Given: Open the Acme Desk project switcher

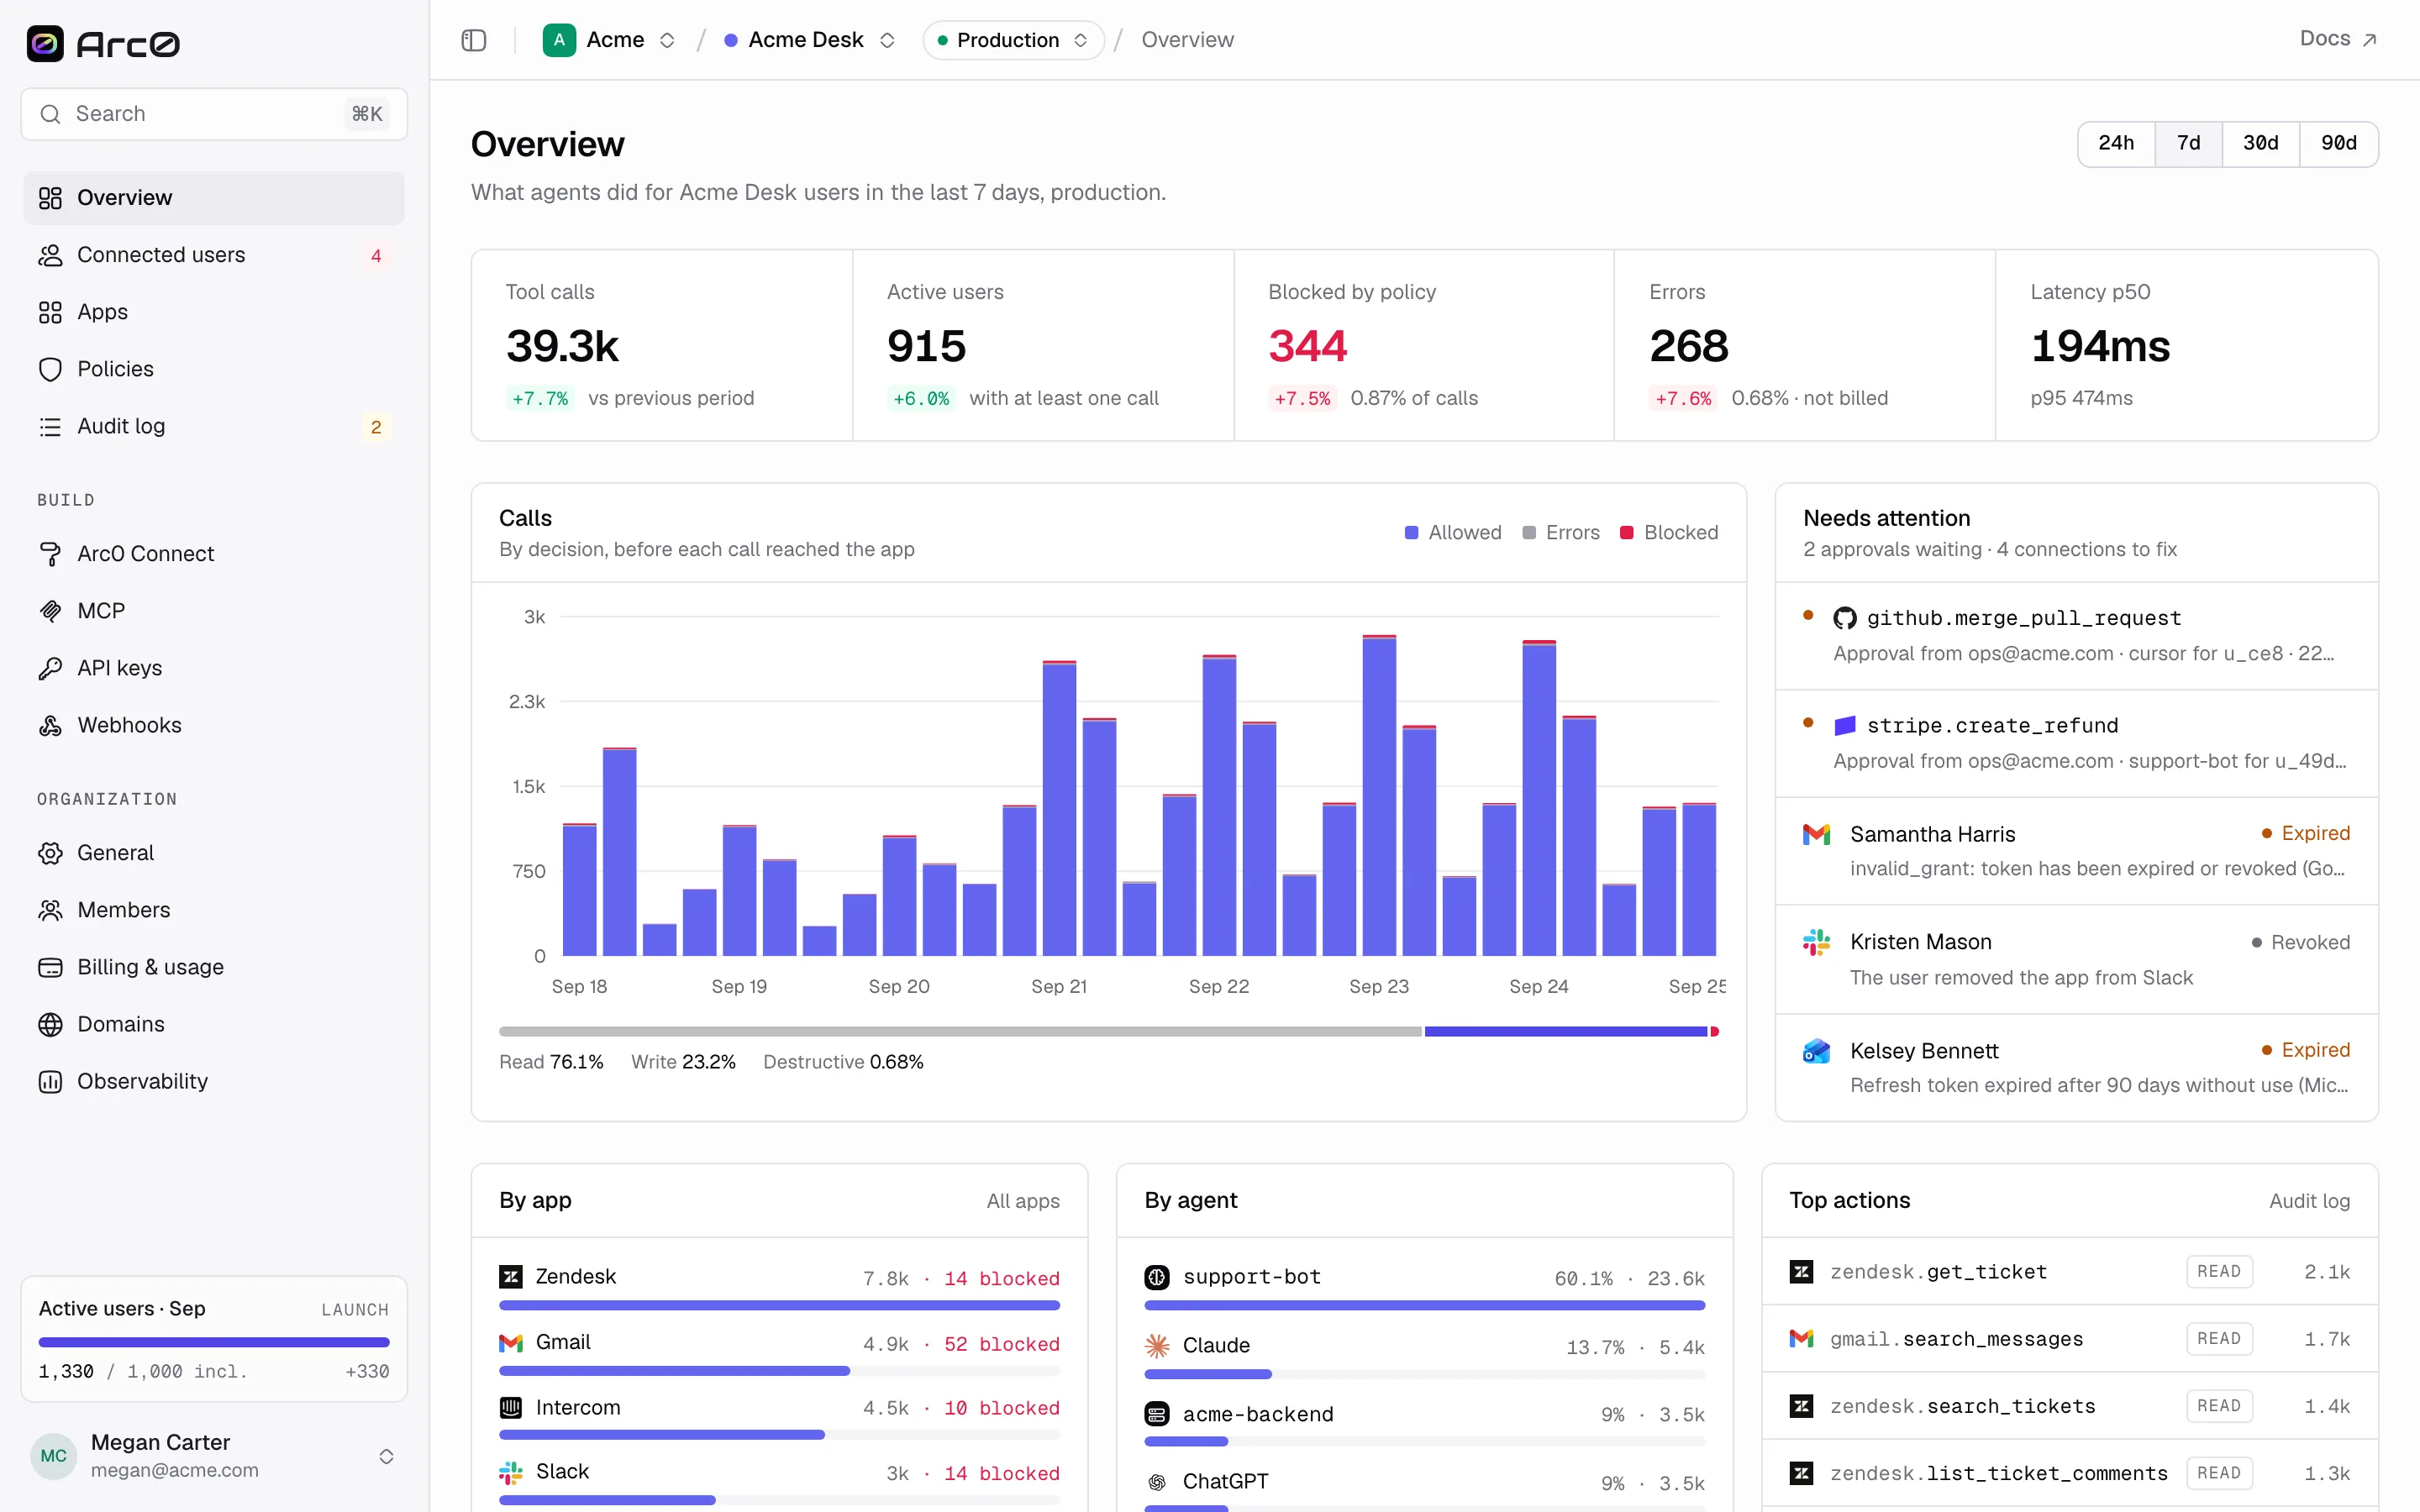Looking at the screenshot, I should click(809, 40).
